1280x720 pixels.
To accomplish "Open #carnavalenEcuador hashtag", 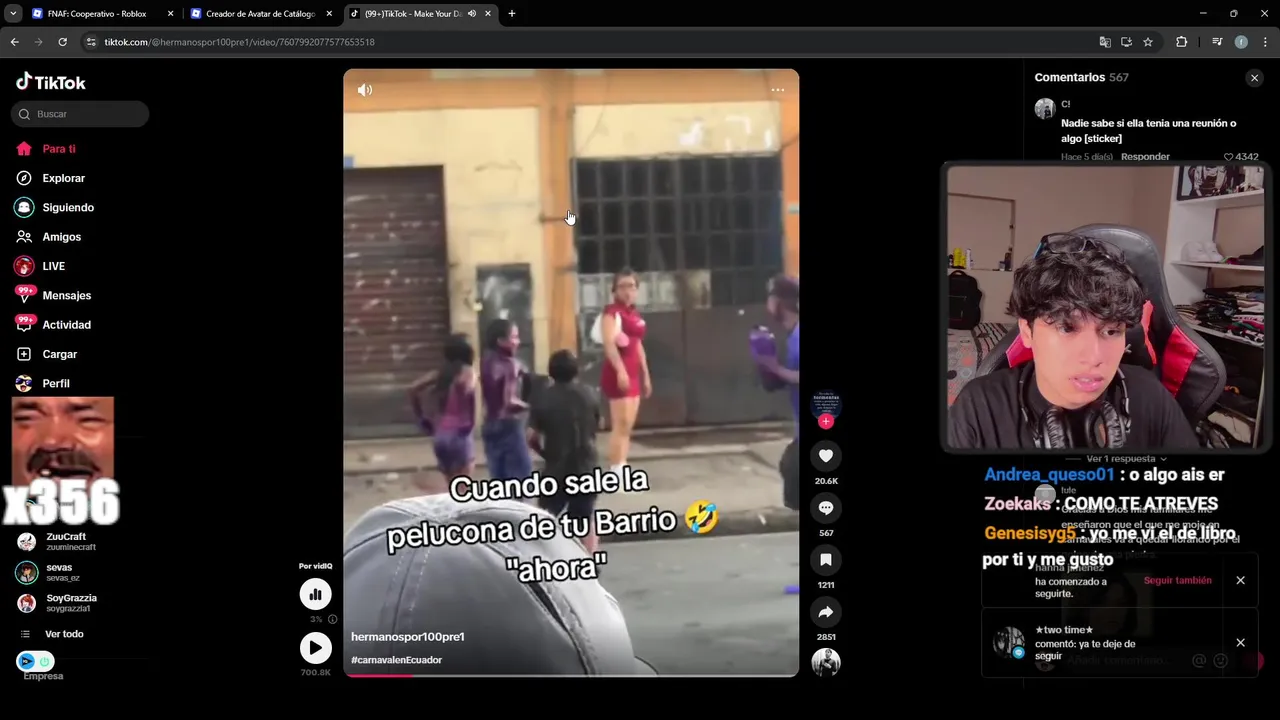I will click(x=396, y=660).
